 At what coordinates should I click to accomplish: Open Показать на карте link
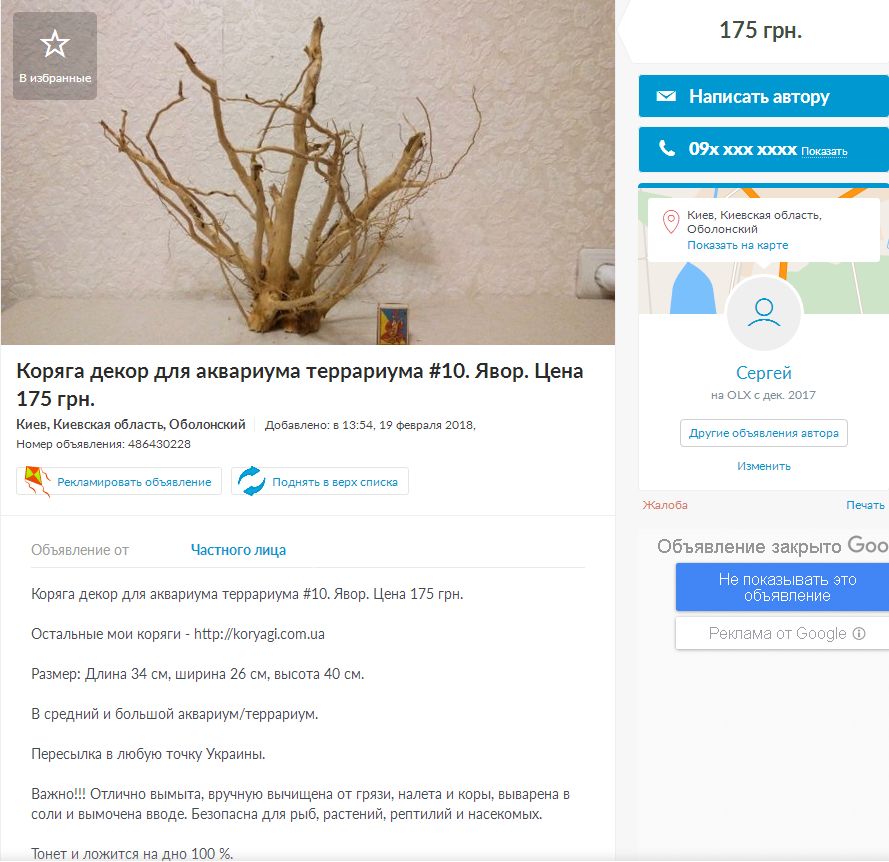point(738,245)
